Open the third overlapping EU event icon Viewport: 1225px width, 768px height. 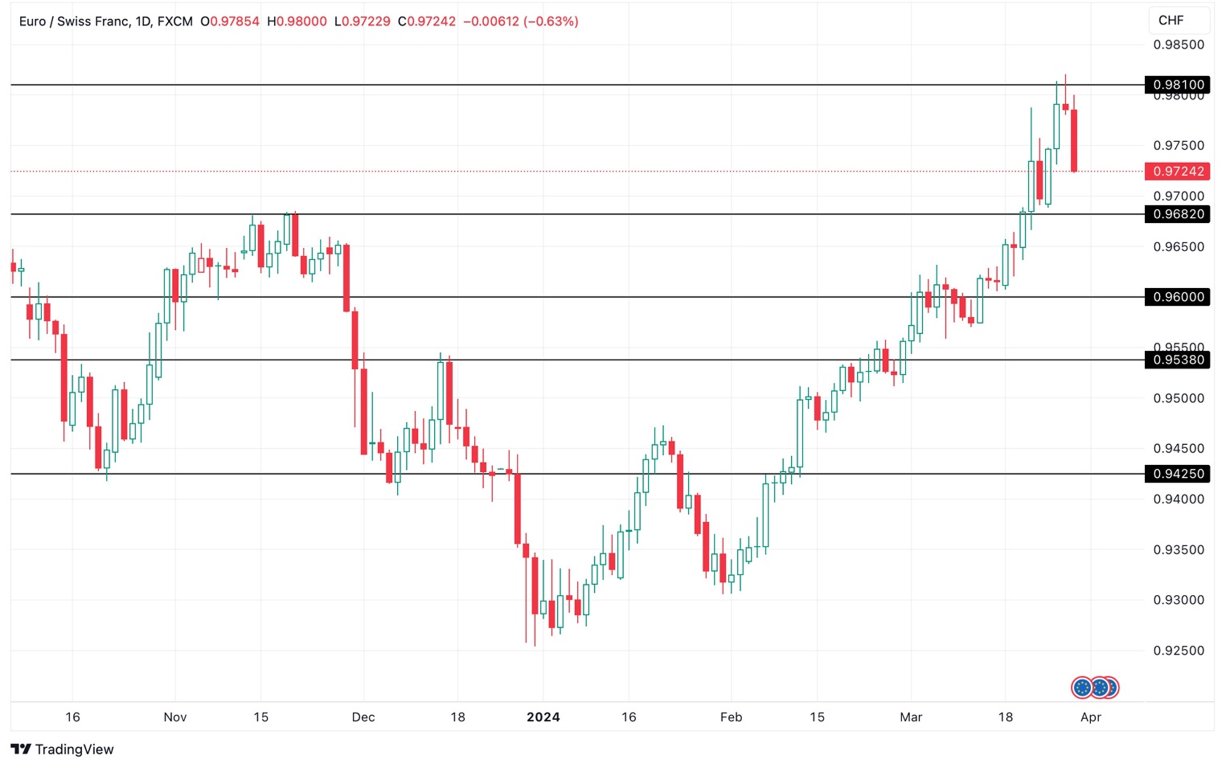(x=1112, y=687)
